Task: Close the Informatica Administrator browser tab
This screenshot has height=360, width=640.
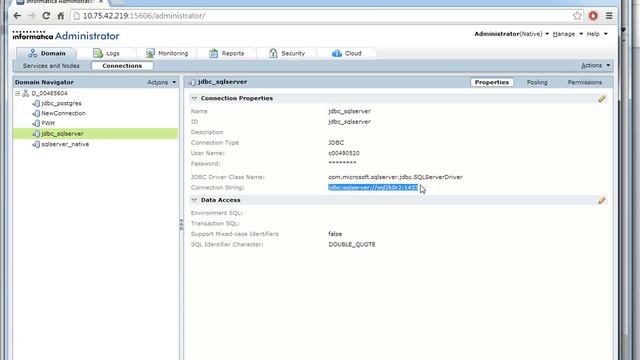Action: [101, 2]
